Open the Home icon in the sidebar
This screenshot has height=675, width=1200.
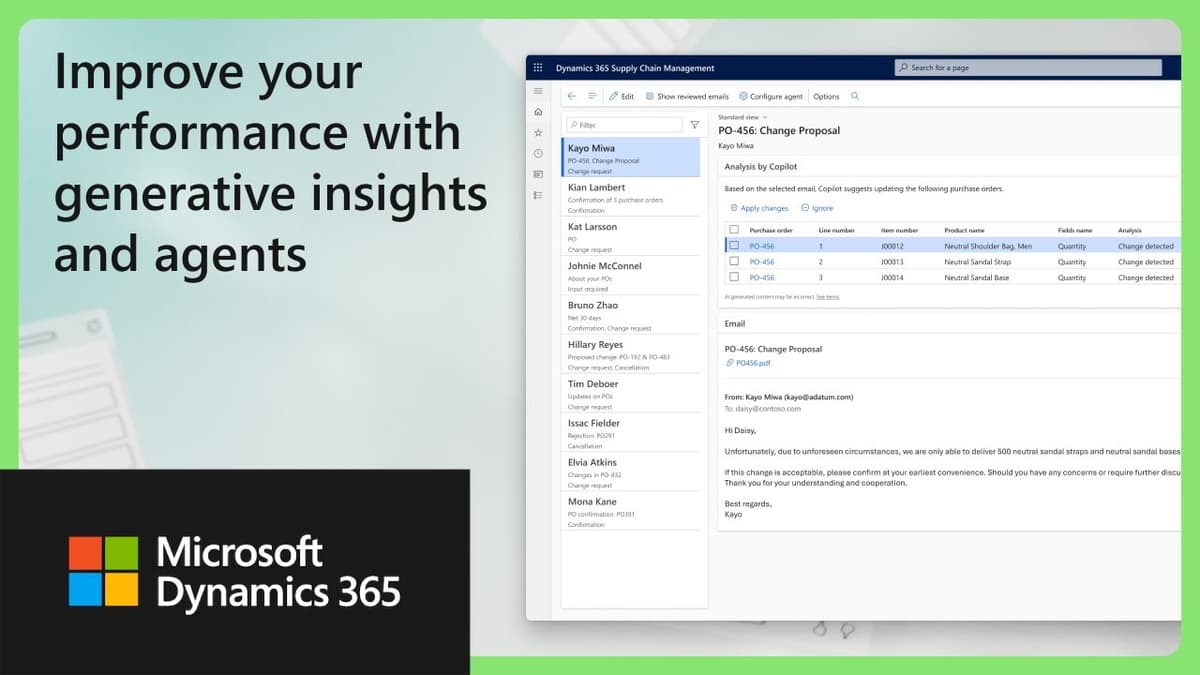538,112
